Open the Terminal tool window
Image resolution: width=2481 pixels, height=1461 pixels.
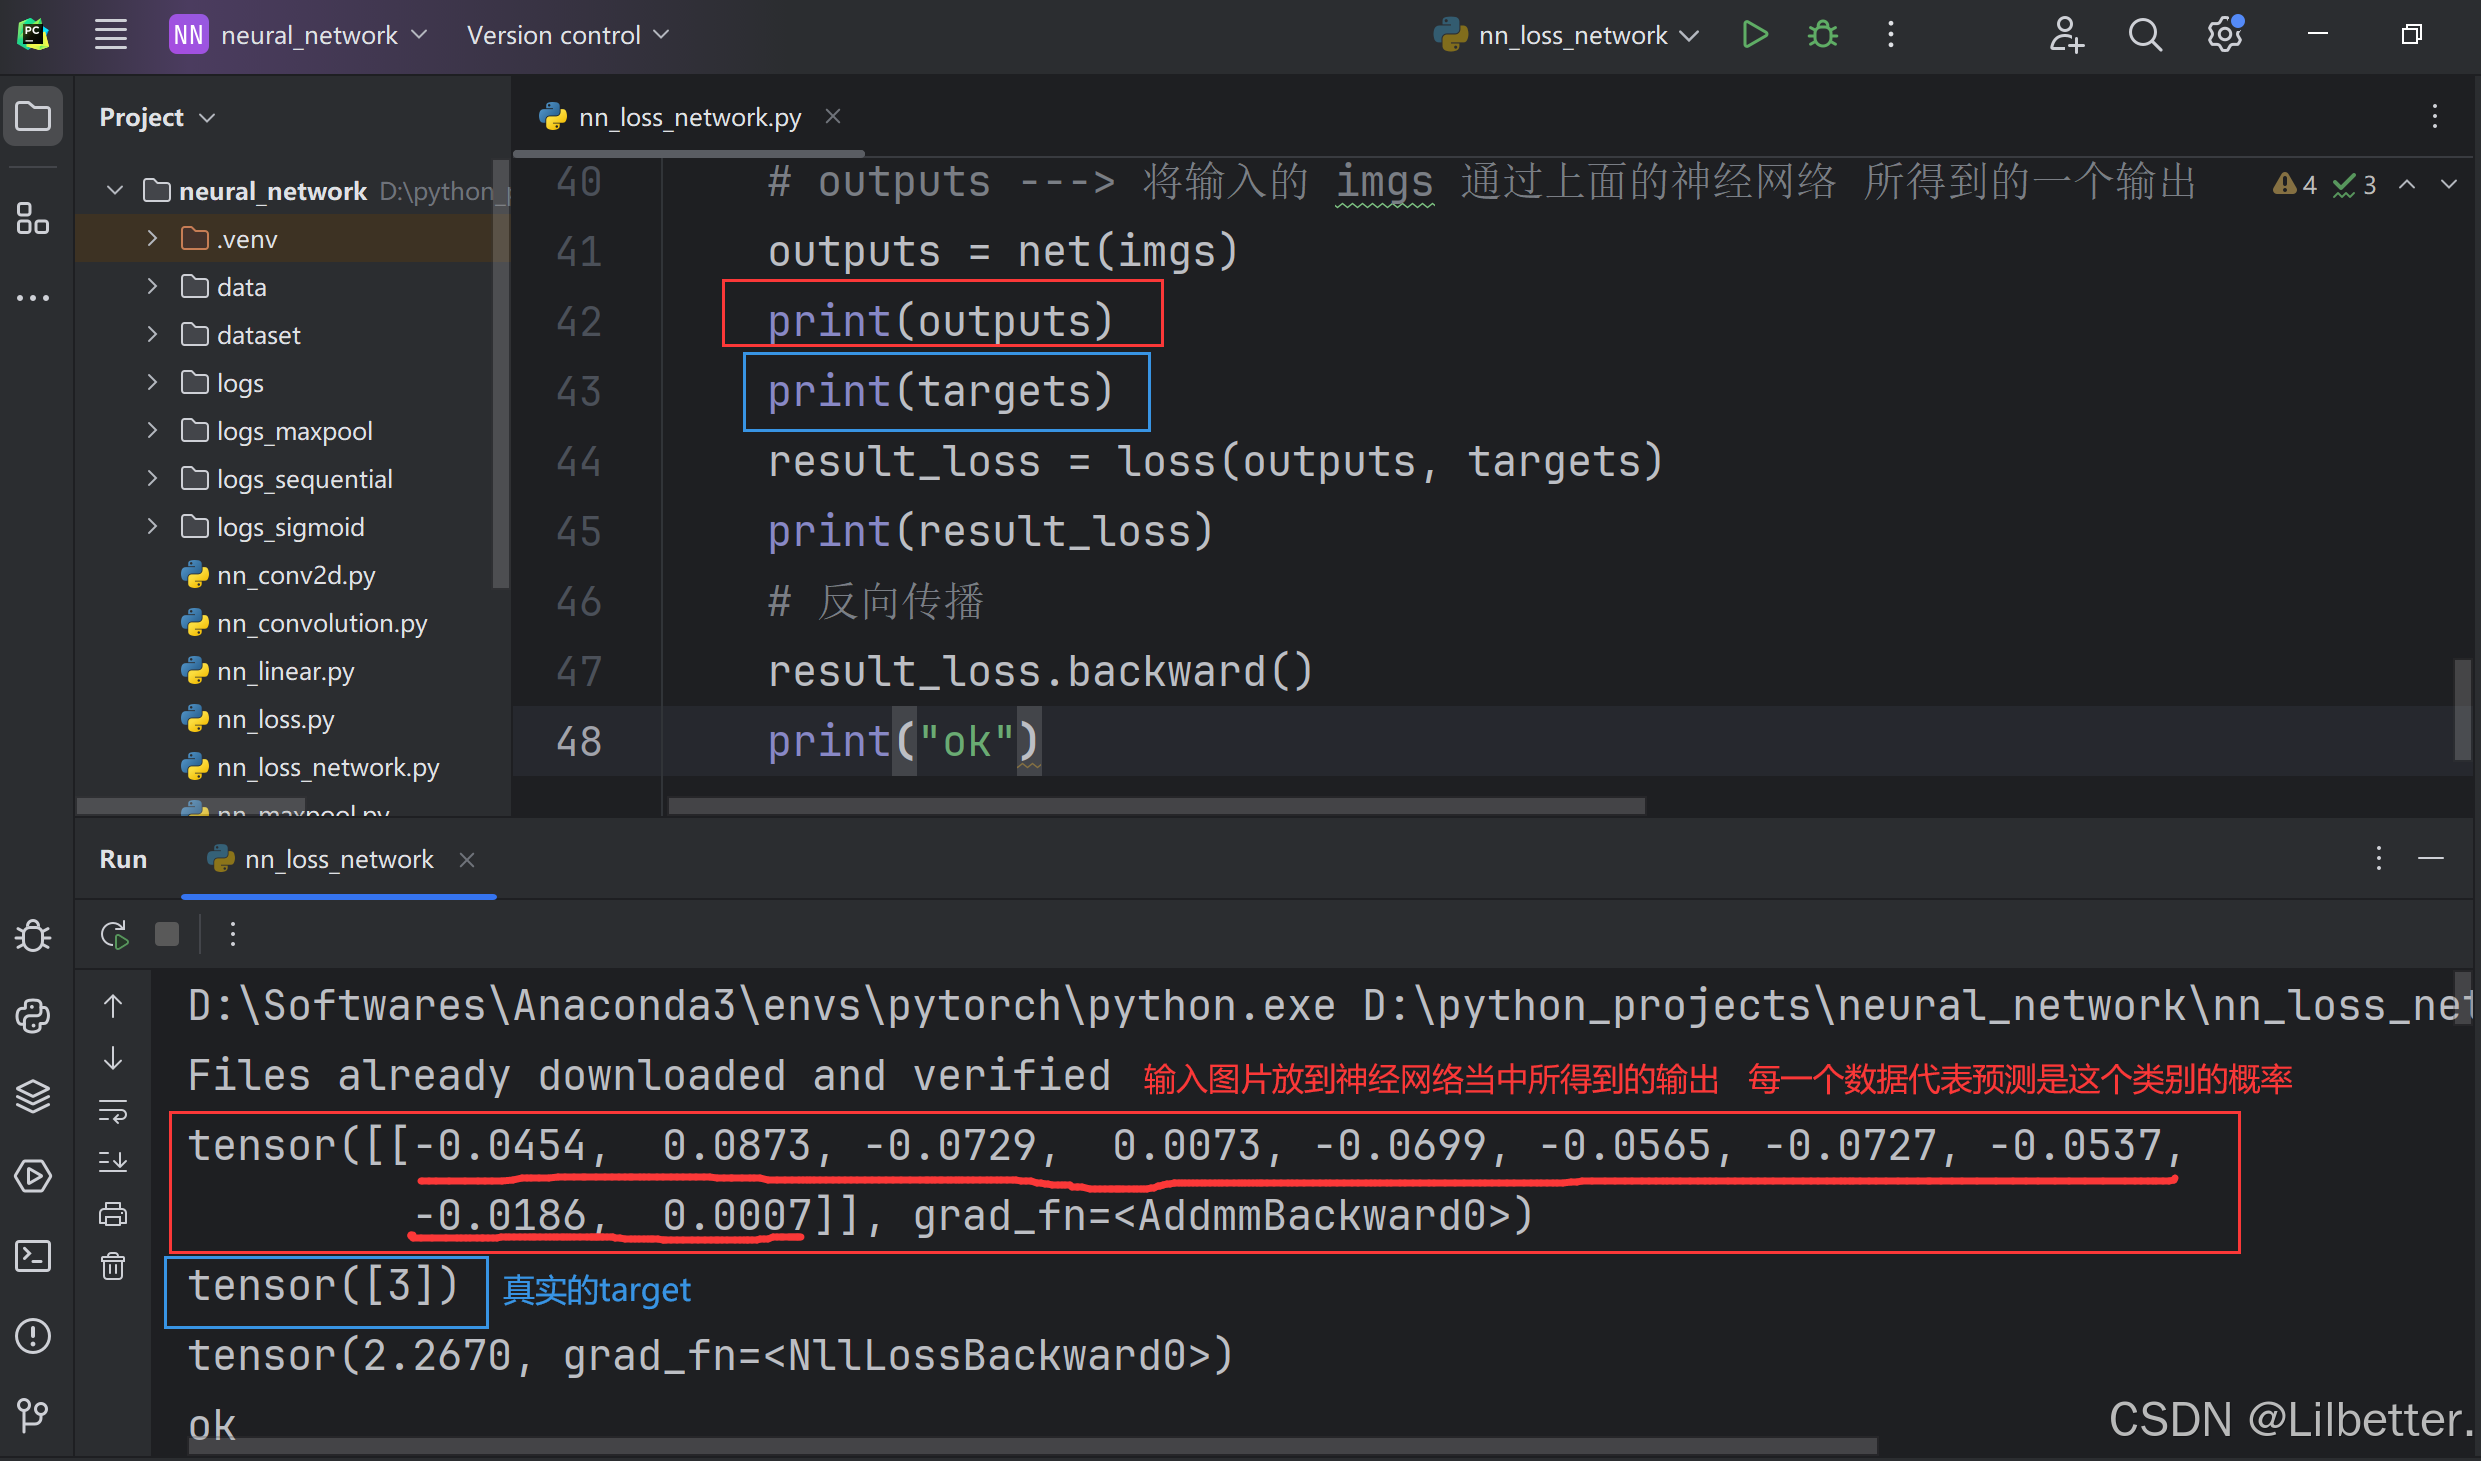point(33,1256)
